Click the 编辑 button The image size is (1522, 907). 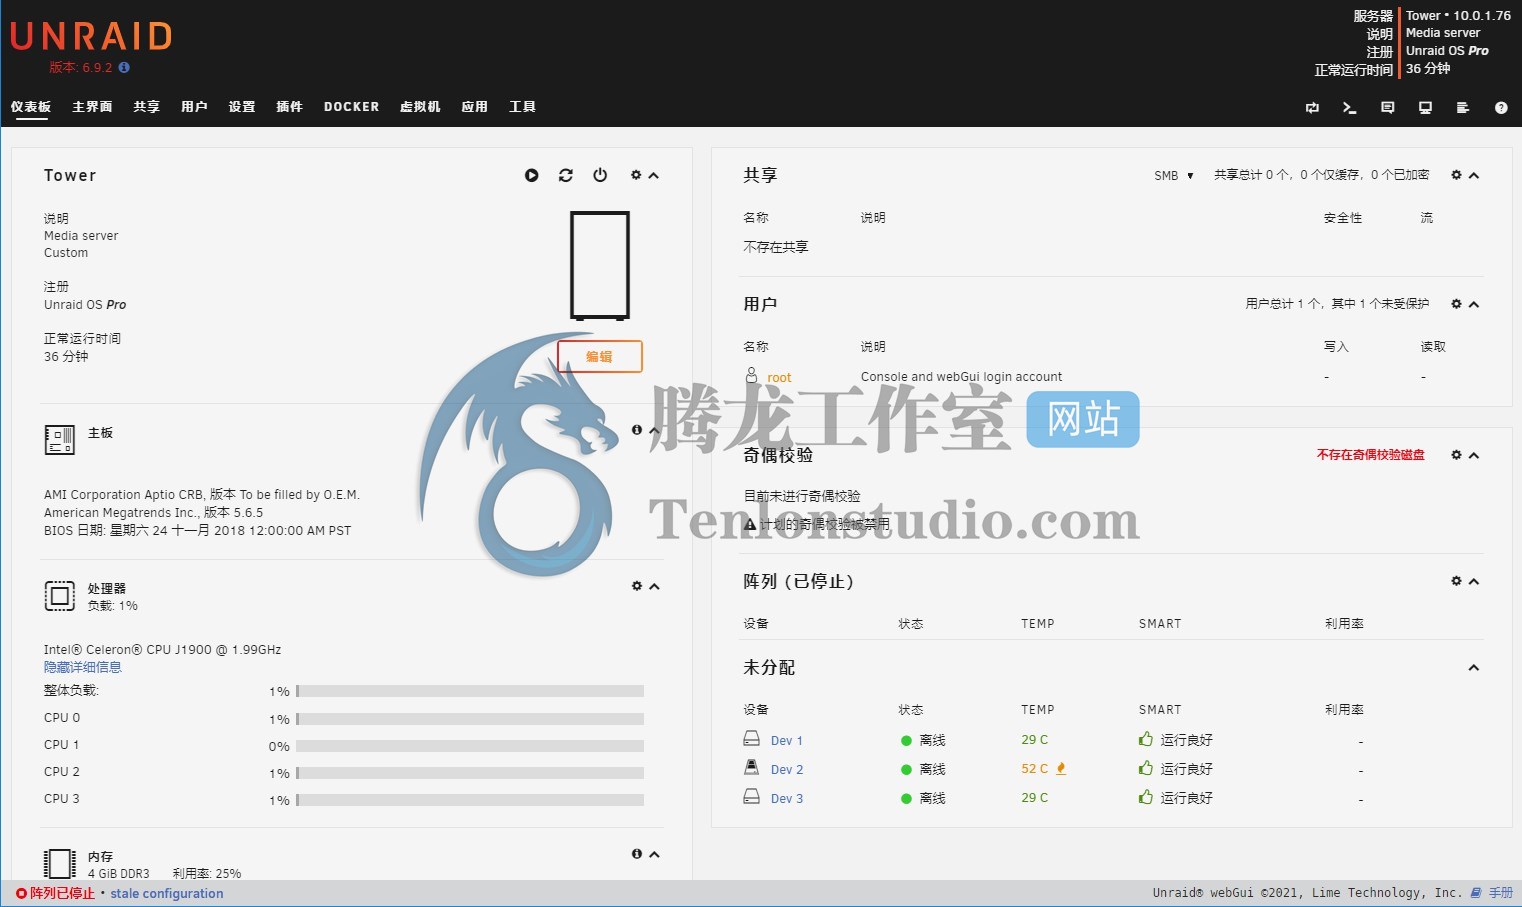coord(600,357)
